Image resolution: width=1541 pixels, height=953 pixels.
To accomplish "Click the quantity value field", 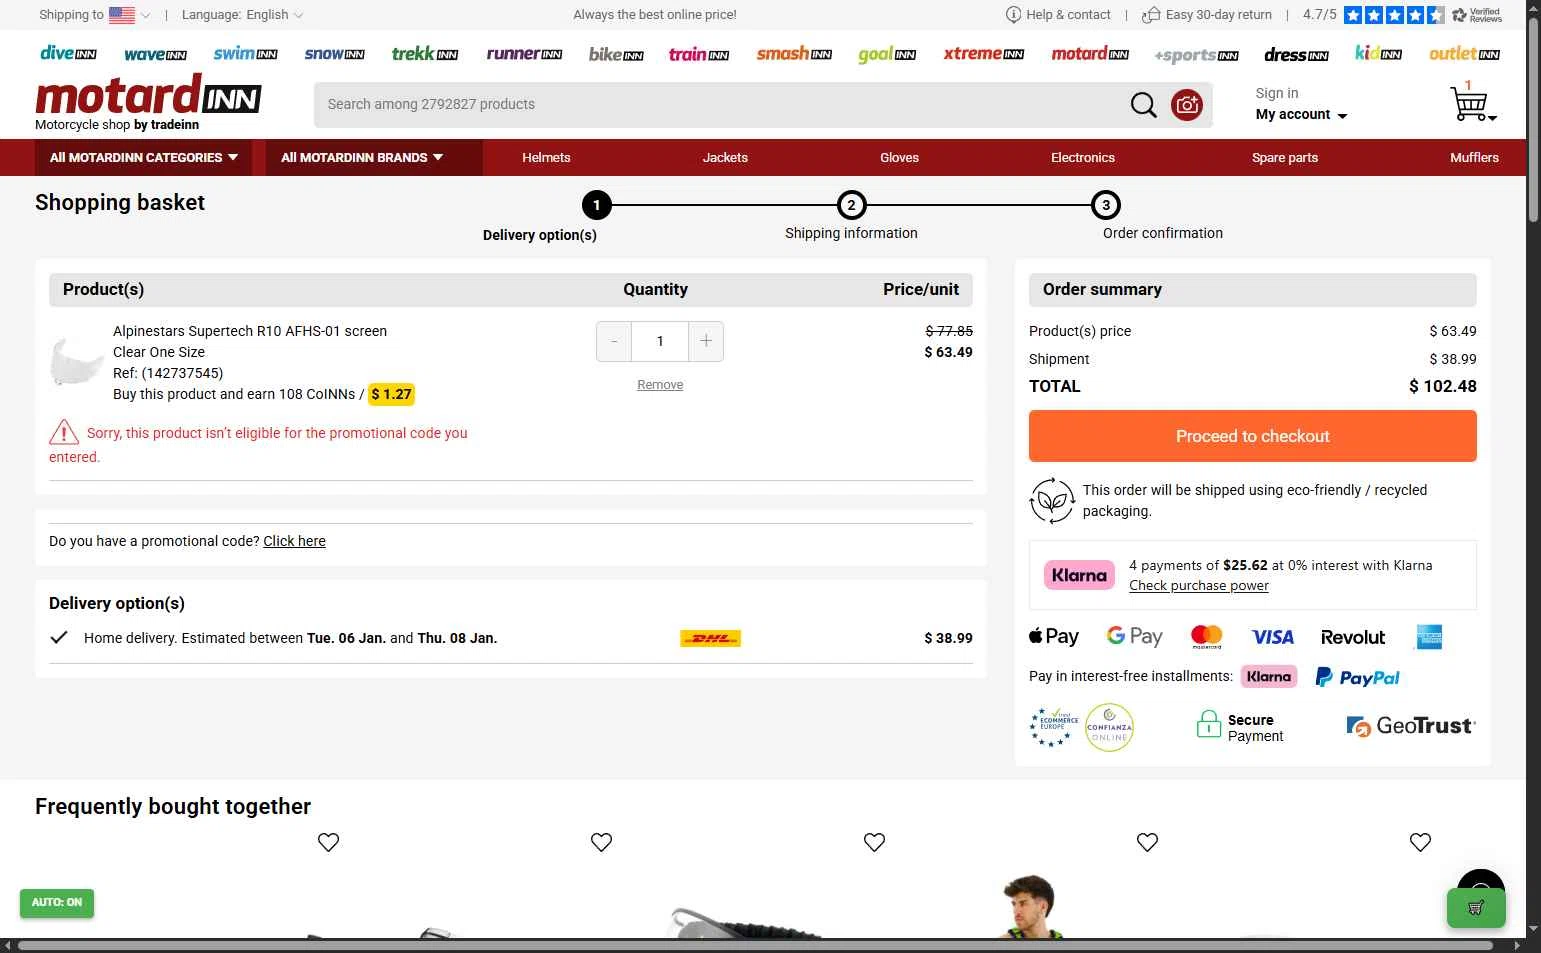I will (x=660, y=341).
